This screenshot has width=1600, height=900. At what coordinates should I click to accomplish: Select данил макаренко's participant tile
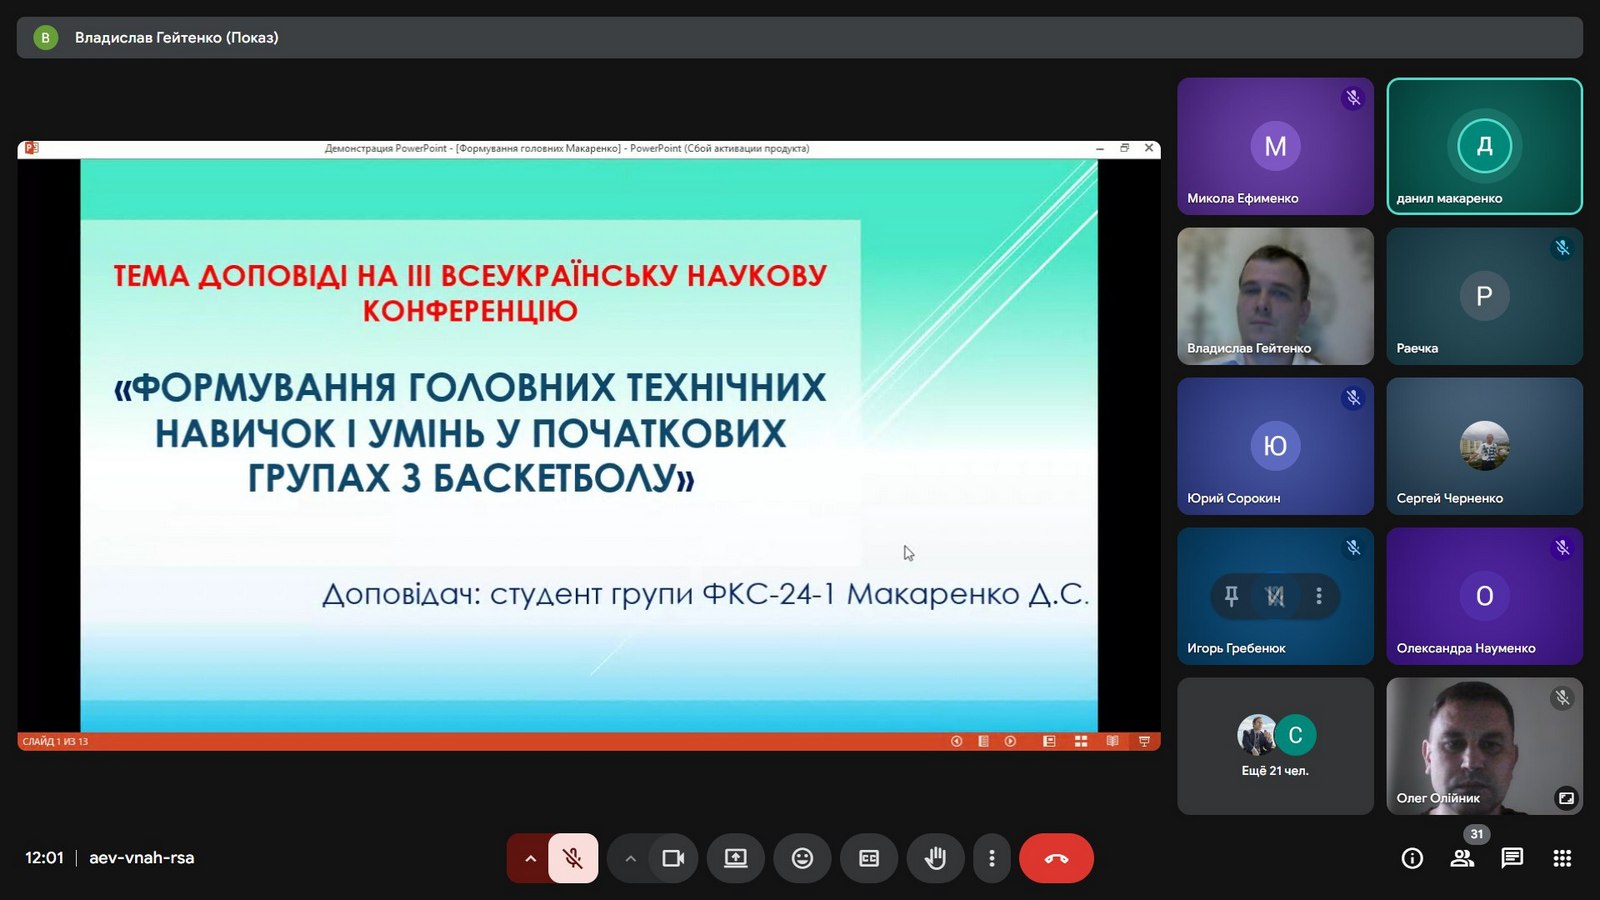1484,146
